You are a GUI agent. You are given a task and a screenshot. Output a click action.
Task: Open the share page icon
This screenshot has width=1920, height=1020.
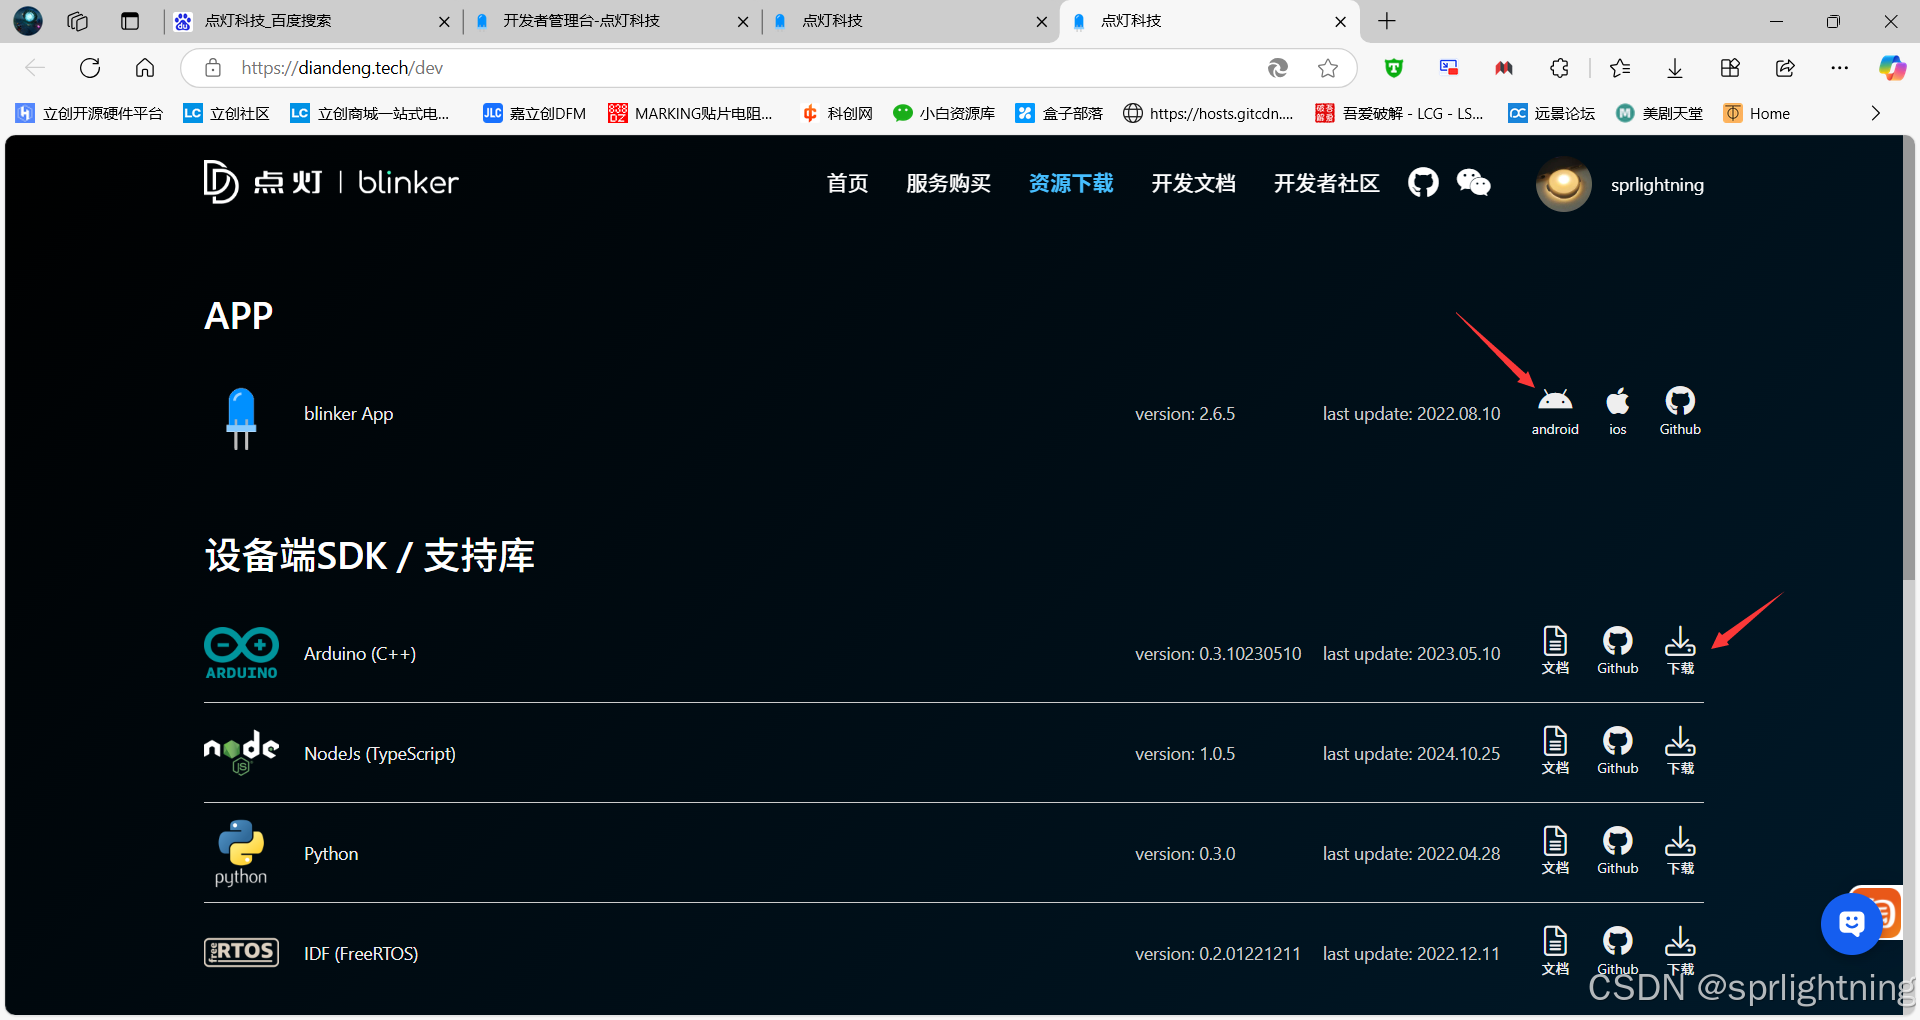[x=1785, y=68]
